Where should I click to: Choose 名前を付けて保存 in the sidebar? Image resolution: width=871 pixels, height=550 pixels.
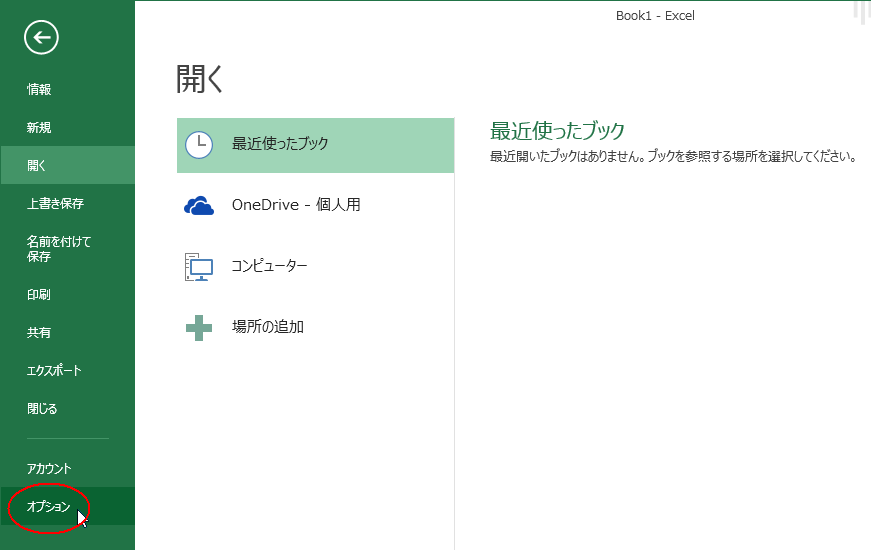(68, 249)
